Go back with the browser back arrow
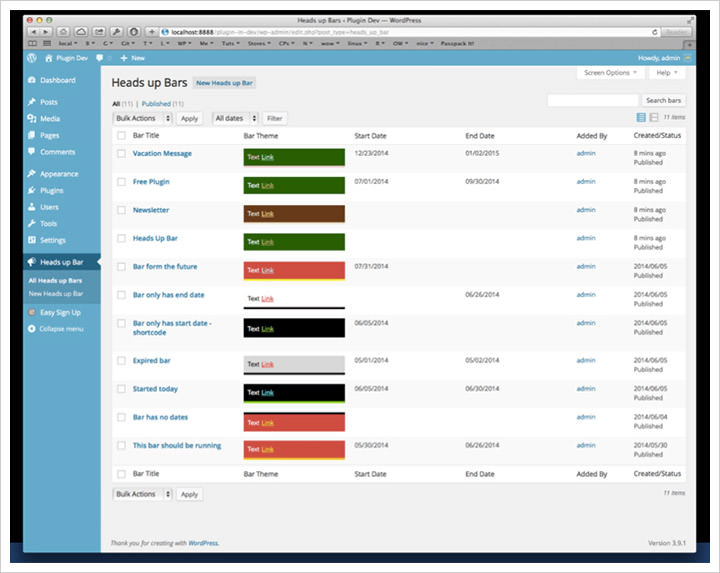The width and height of the screenshot is (720, 573). 33,32
